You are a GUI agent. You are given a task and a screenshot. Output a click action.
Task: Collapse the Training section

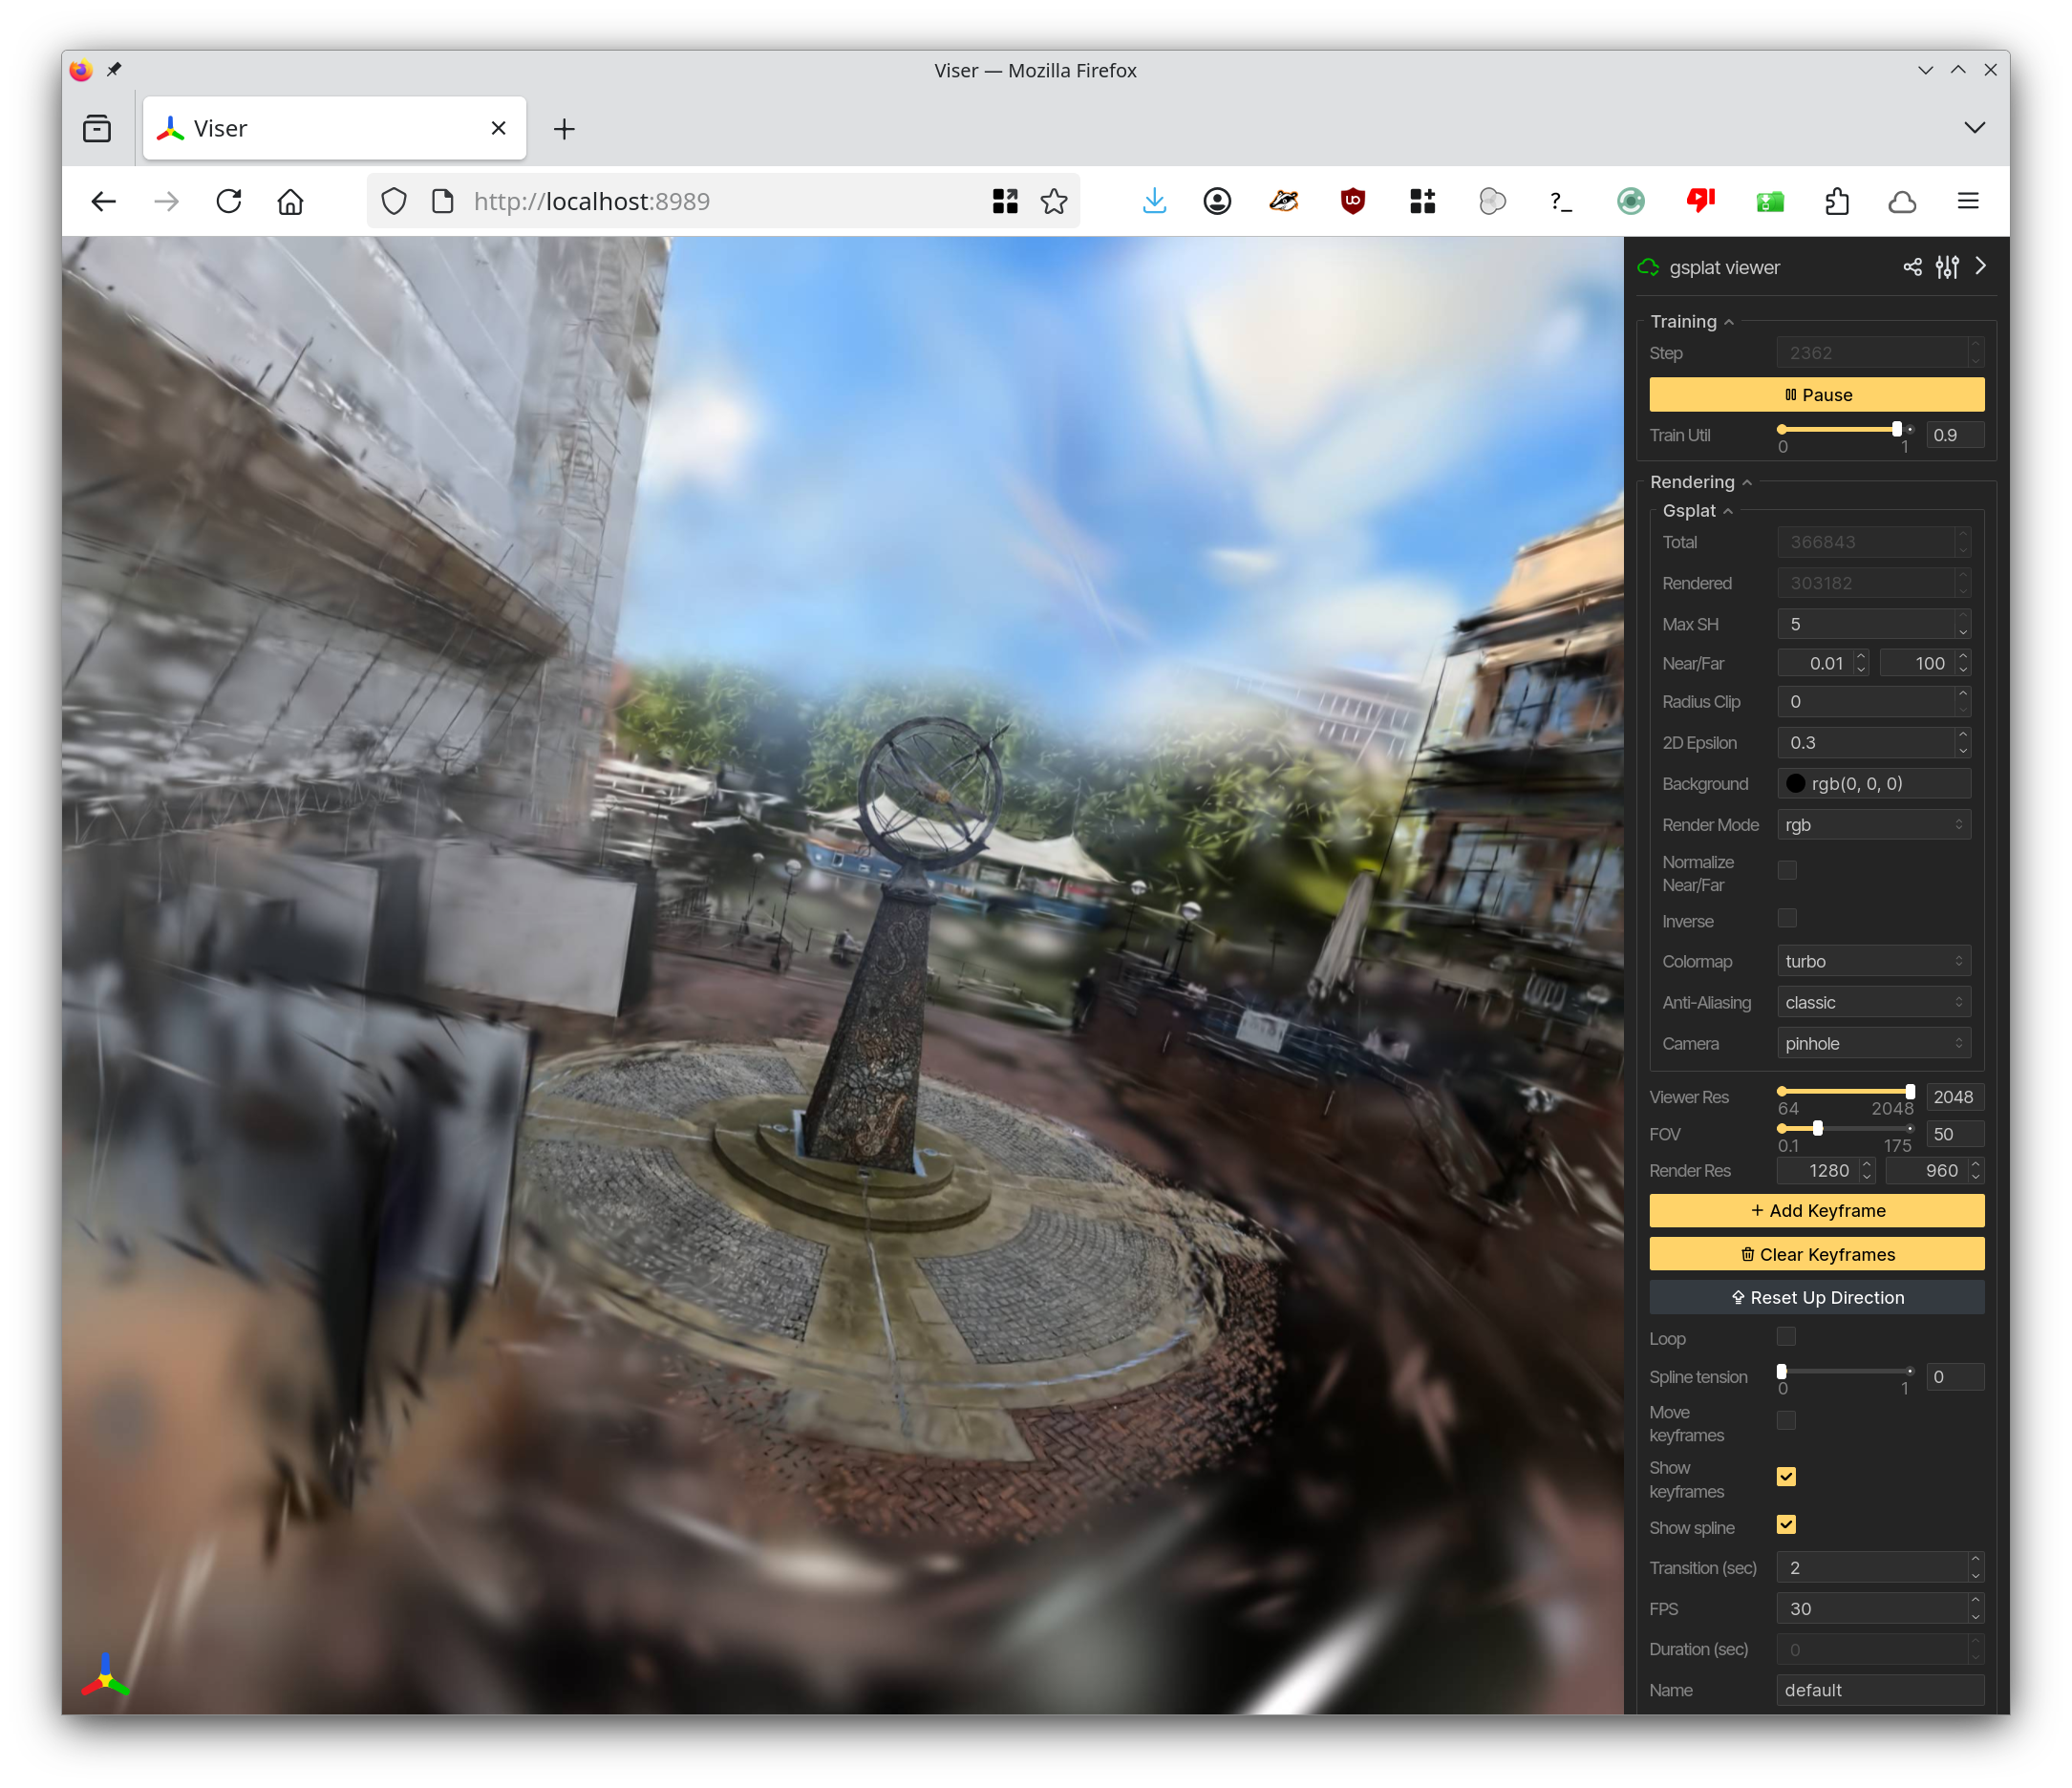[1730, 321]
